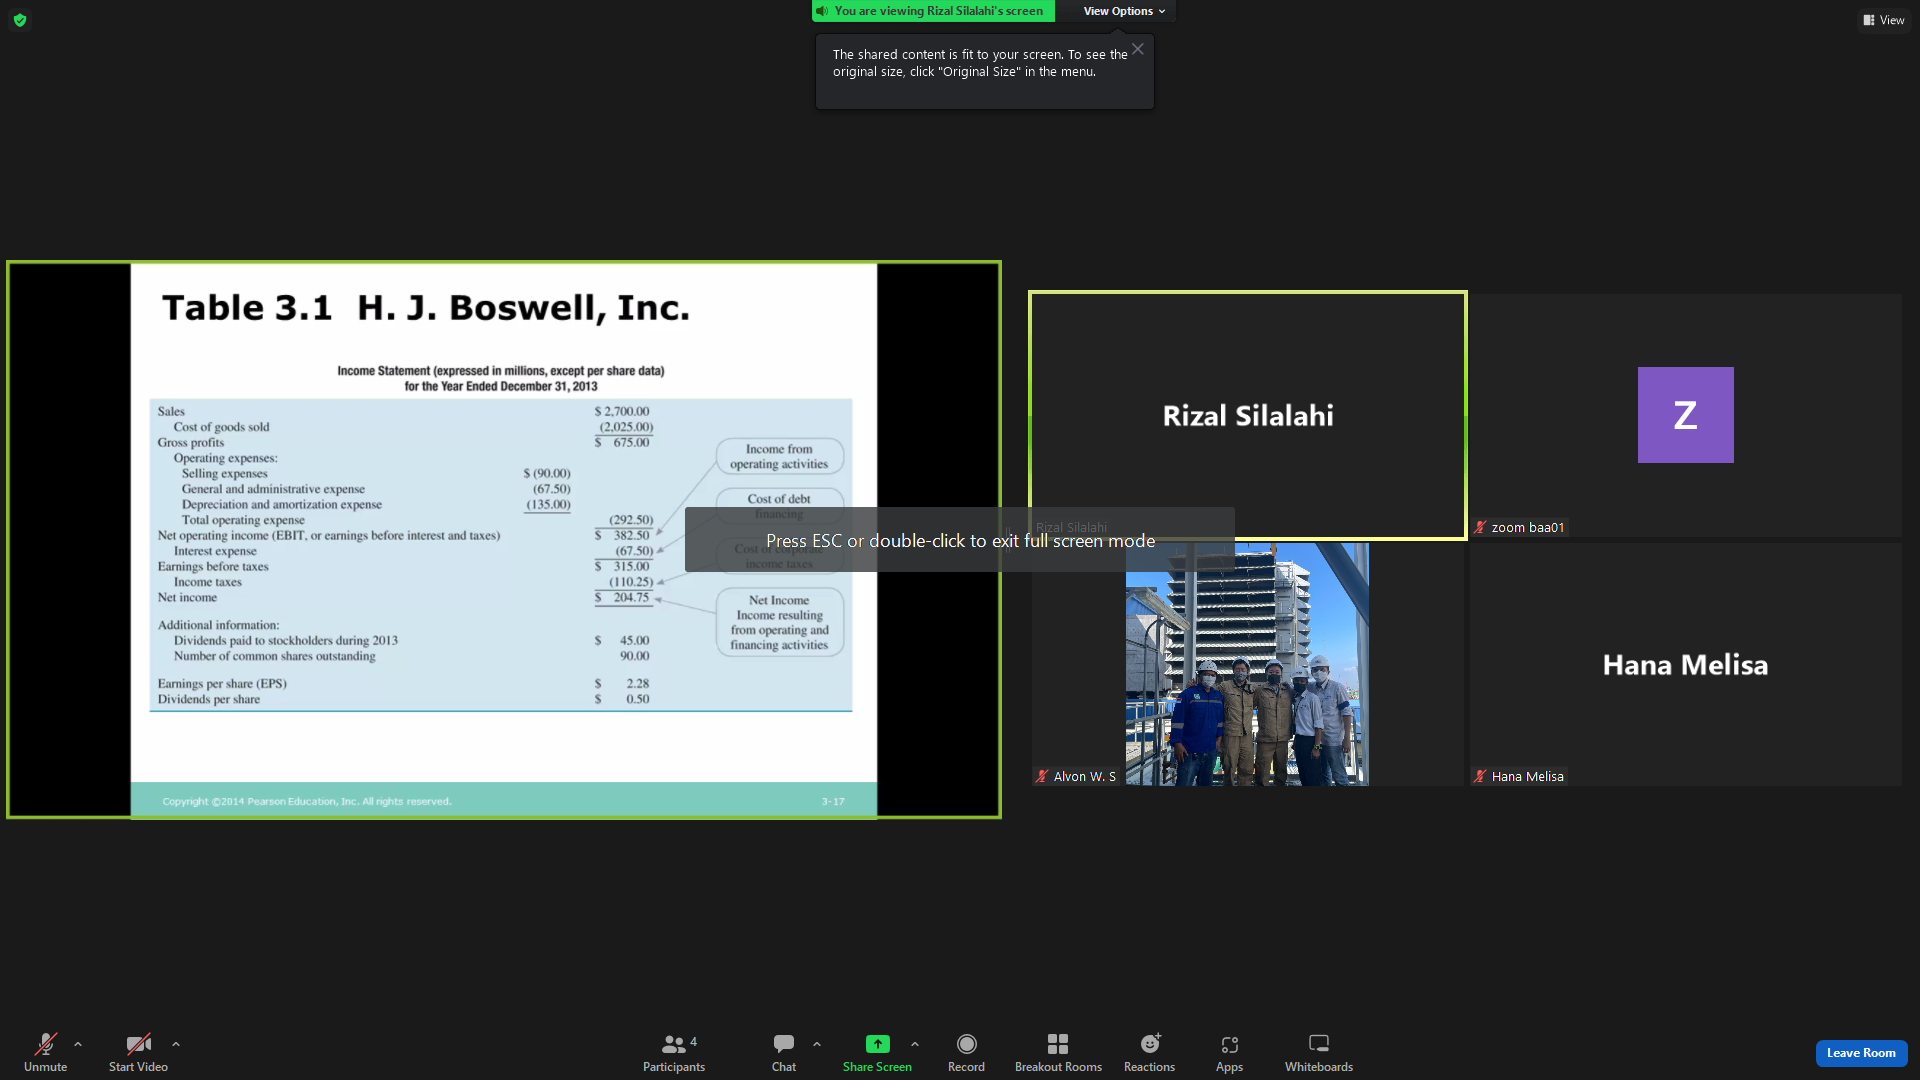Expand chat options arrow next to Chat

tap(817, 1044)
